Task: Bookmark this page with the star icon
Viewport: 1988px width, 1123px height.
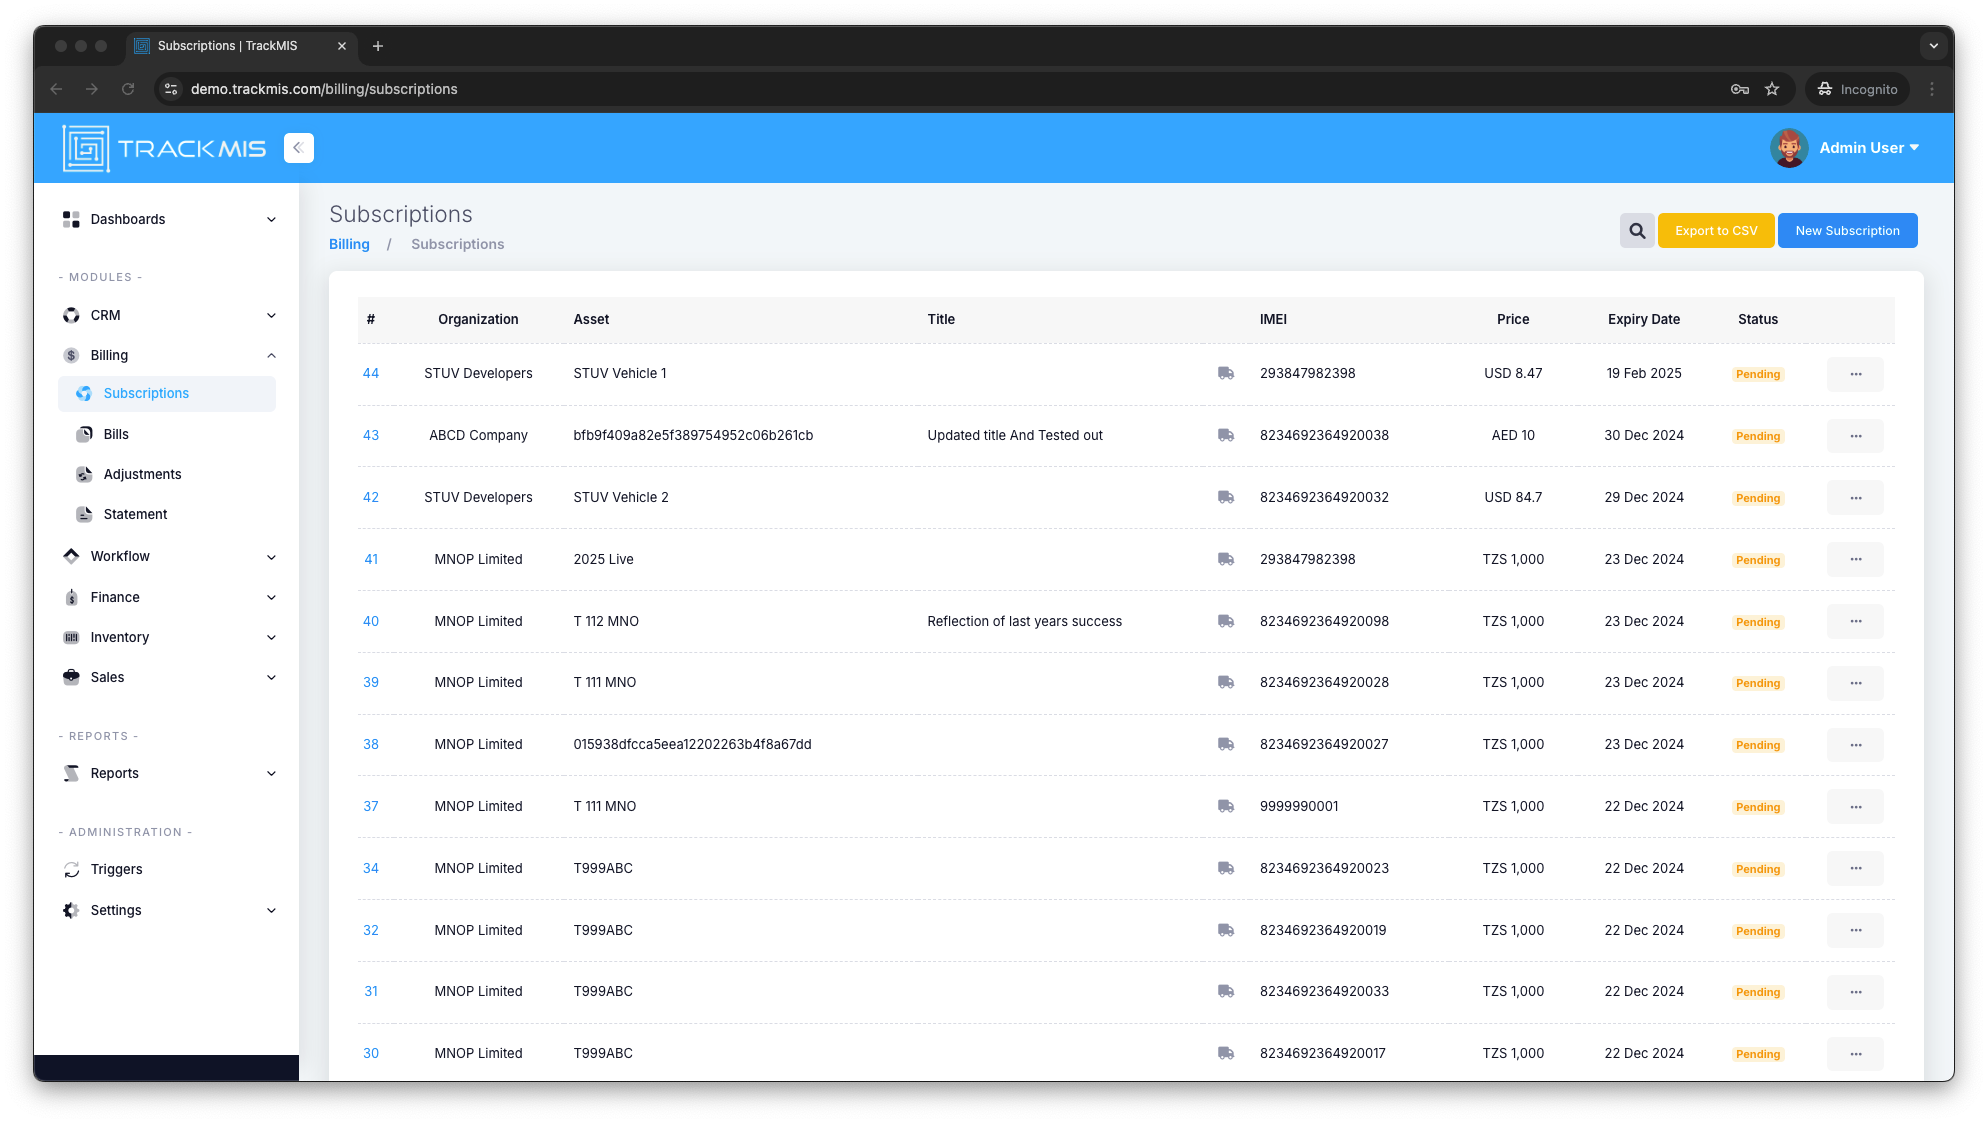Action: (x=1772, y=89)
